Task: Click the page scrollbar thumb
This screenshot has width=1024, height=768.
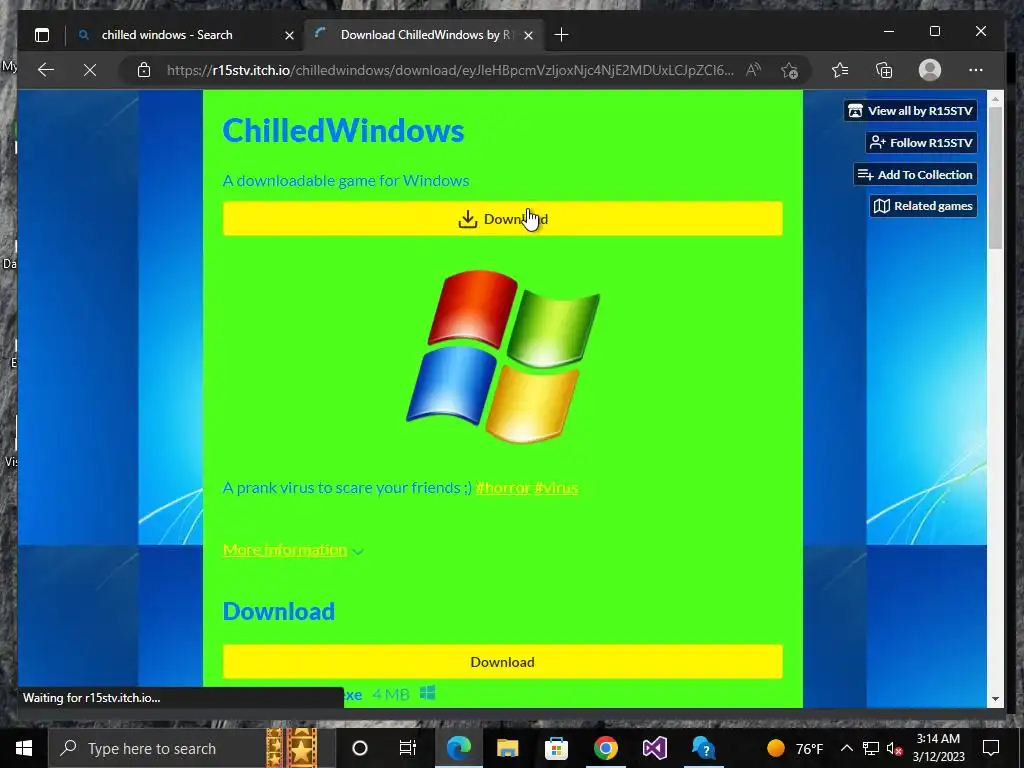Action: click(x=995, y=178)
